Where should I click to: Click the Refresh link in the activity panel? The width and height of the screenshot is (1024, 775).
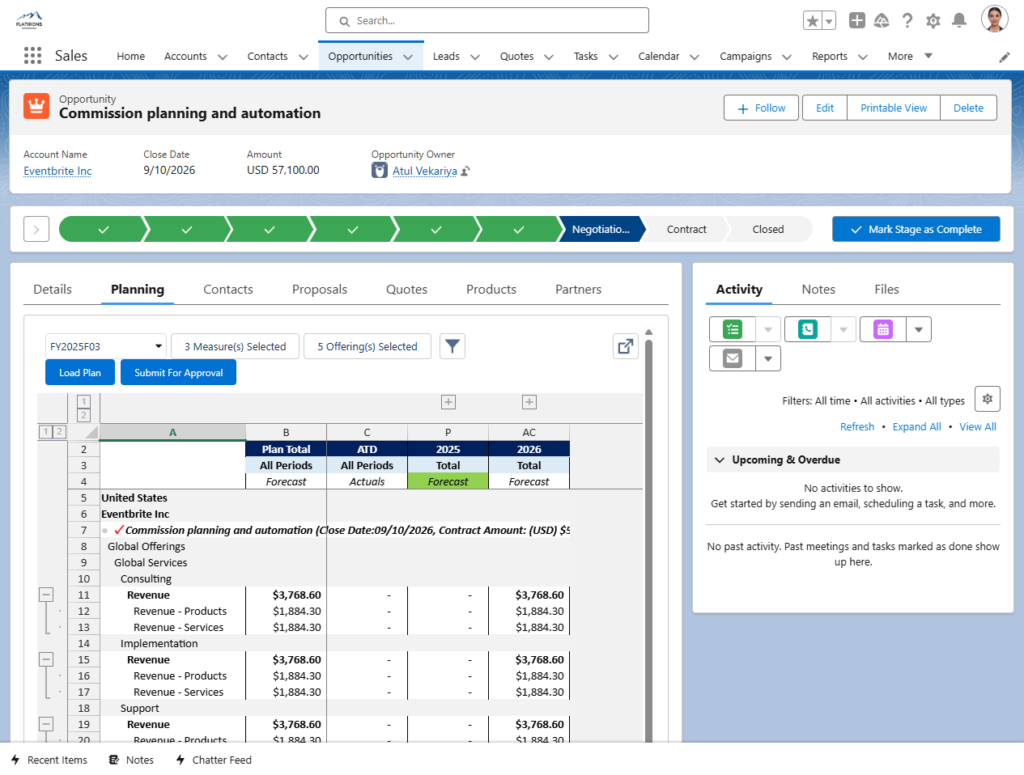pyautogui.click(x=857, y=426)
